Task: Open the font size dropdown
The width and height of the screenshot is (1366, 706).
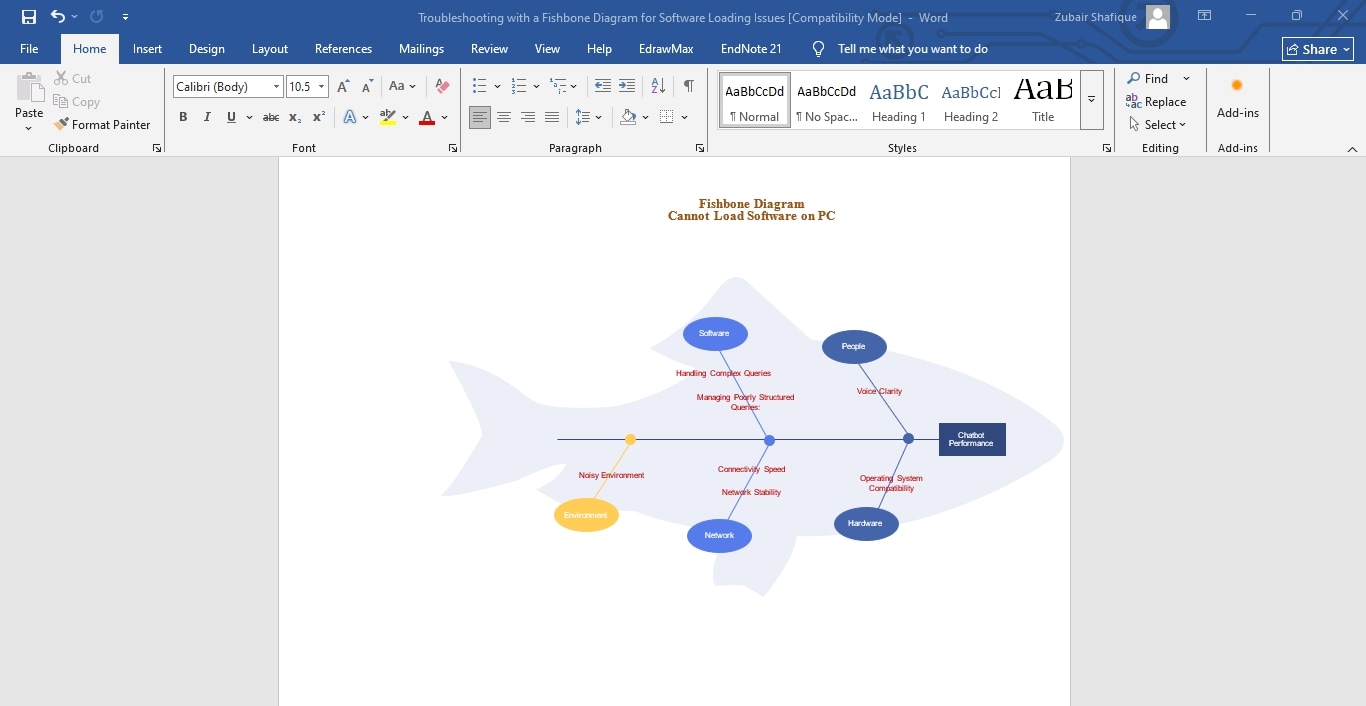Action: (x=323, y=86)
